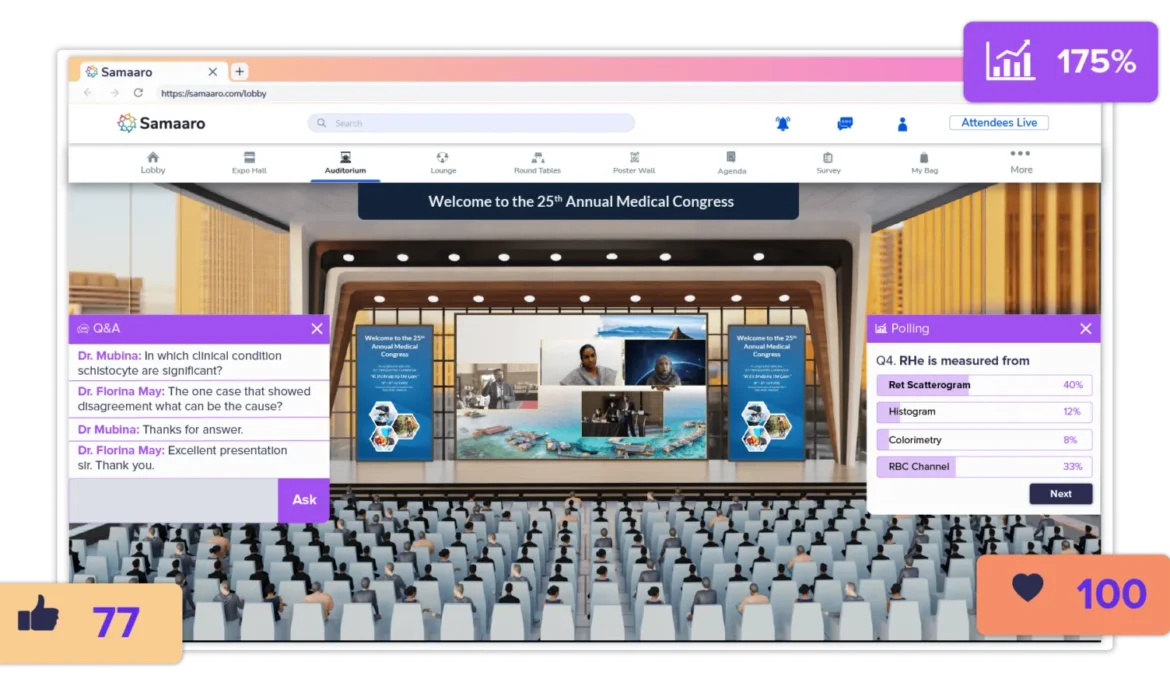Choose the Colorimetry poll option

983,439
